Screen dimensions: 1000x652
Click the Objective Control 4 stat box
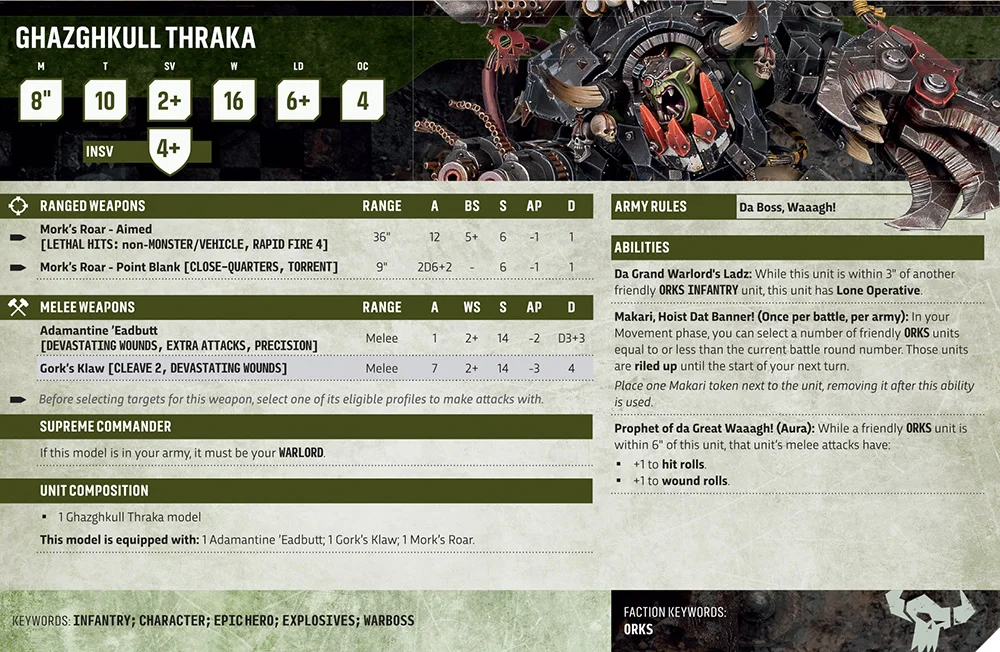pos(363,100)
